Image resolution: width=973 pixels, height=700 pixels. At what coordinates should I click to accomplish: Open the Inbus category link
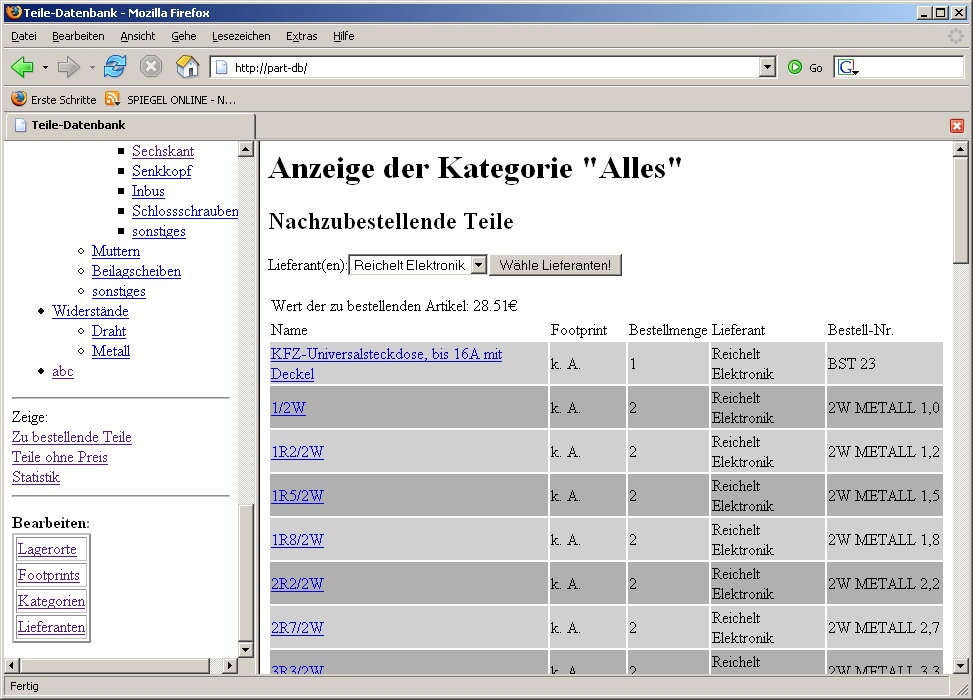148,191
